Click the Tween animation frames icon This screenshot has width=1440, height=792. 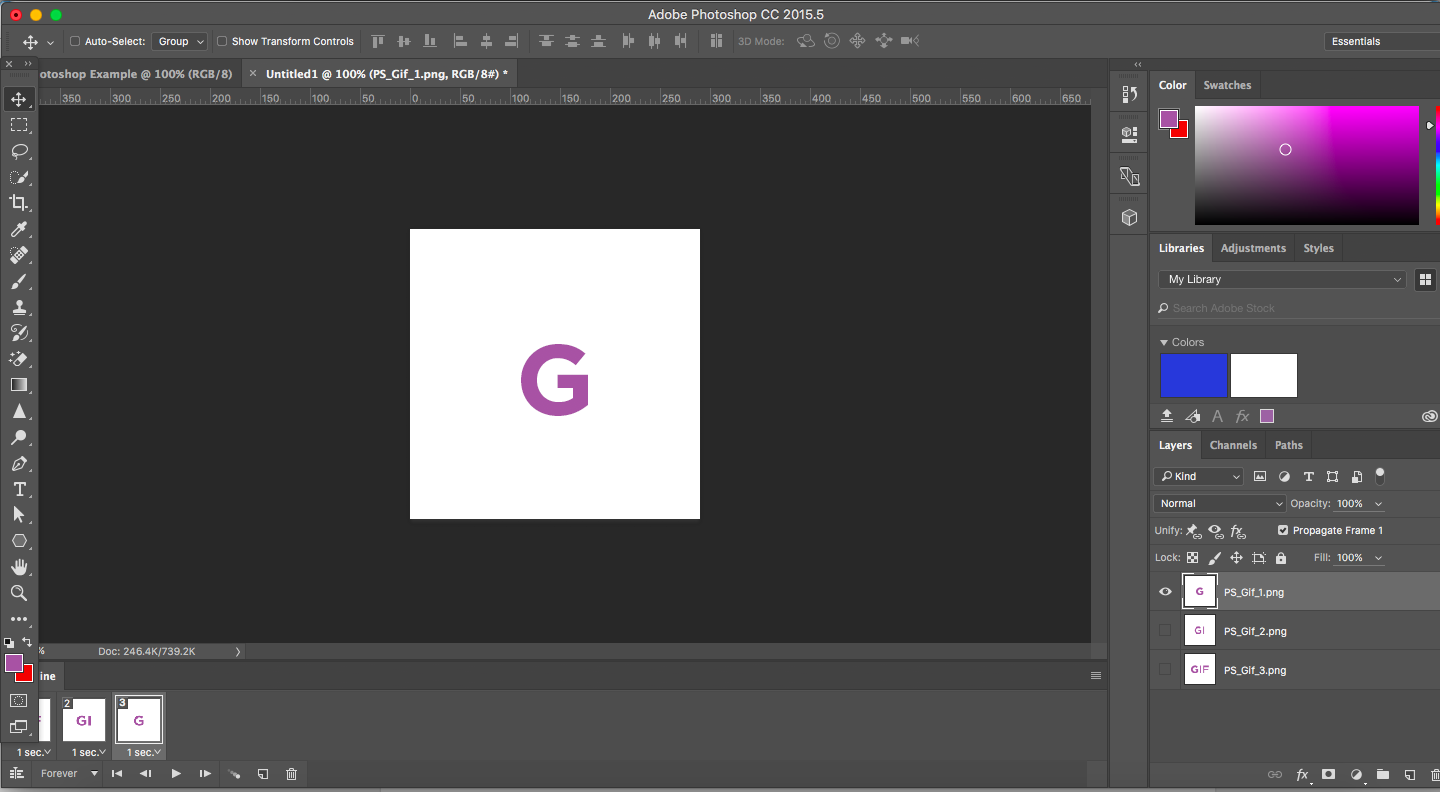233,774
